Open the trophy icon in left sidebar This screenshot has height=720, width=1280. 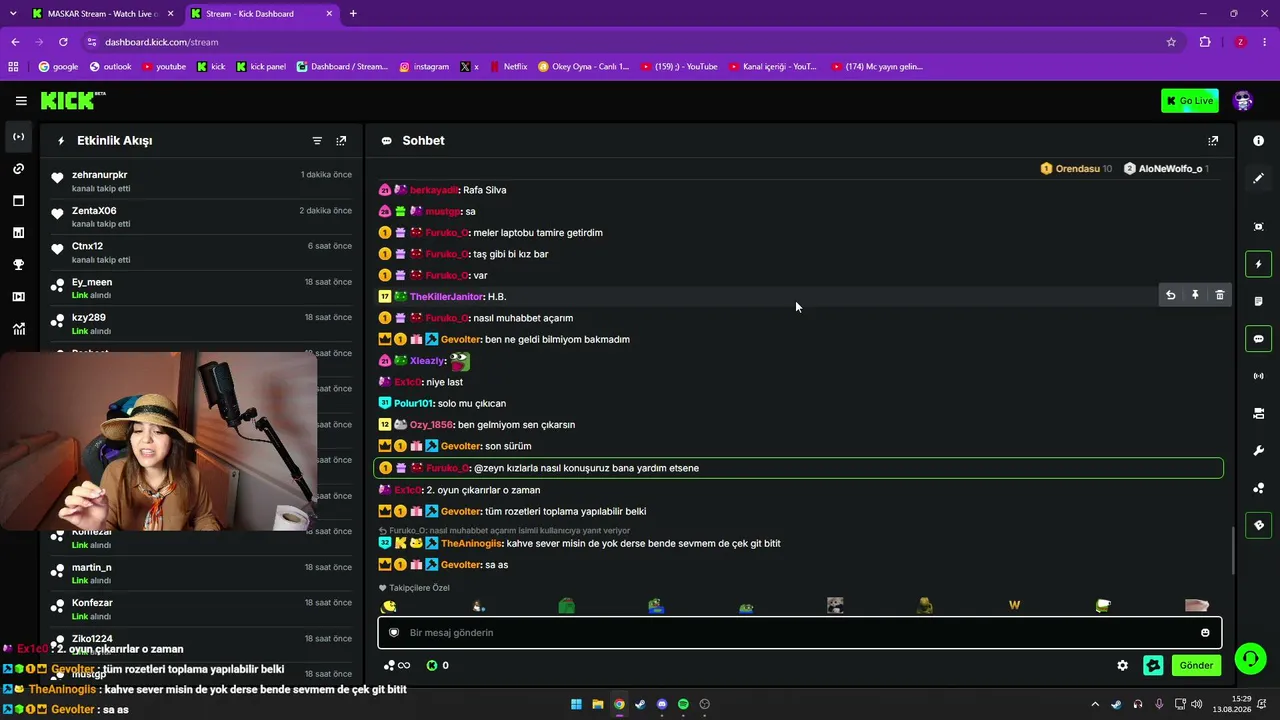coord(19,265)
